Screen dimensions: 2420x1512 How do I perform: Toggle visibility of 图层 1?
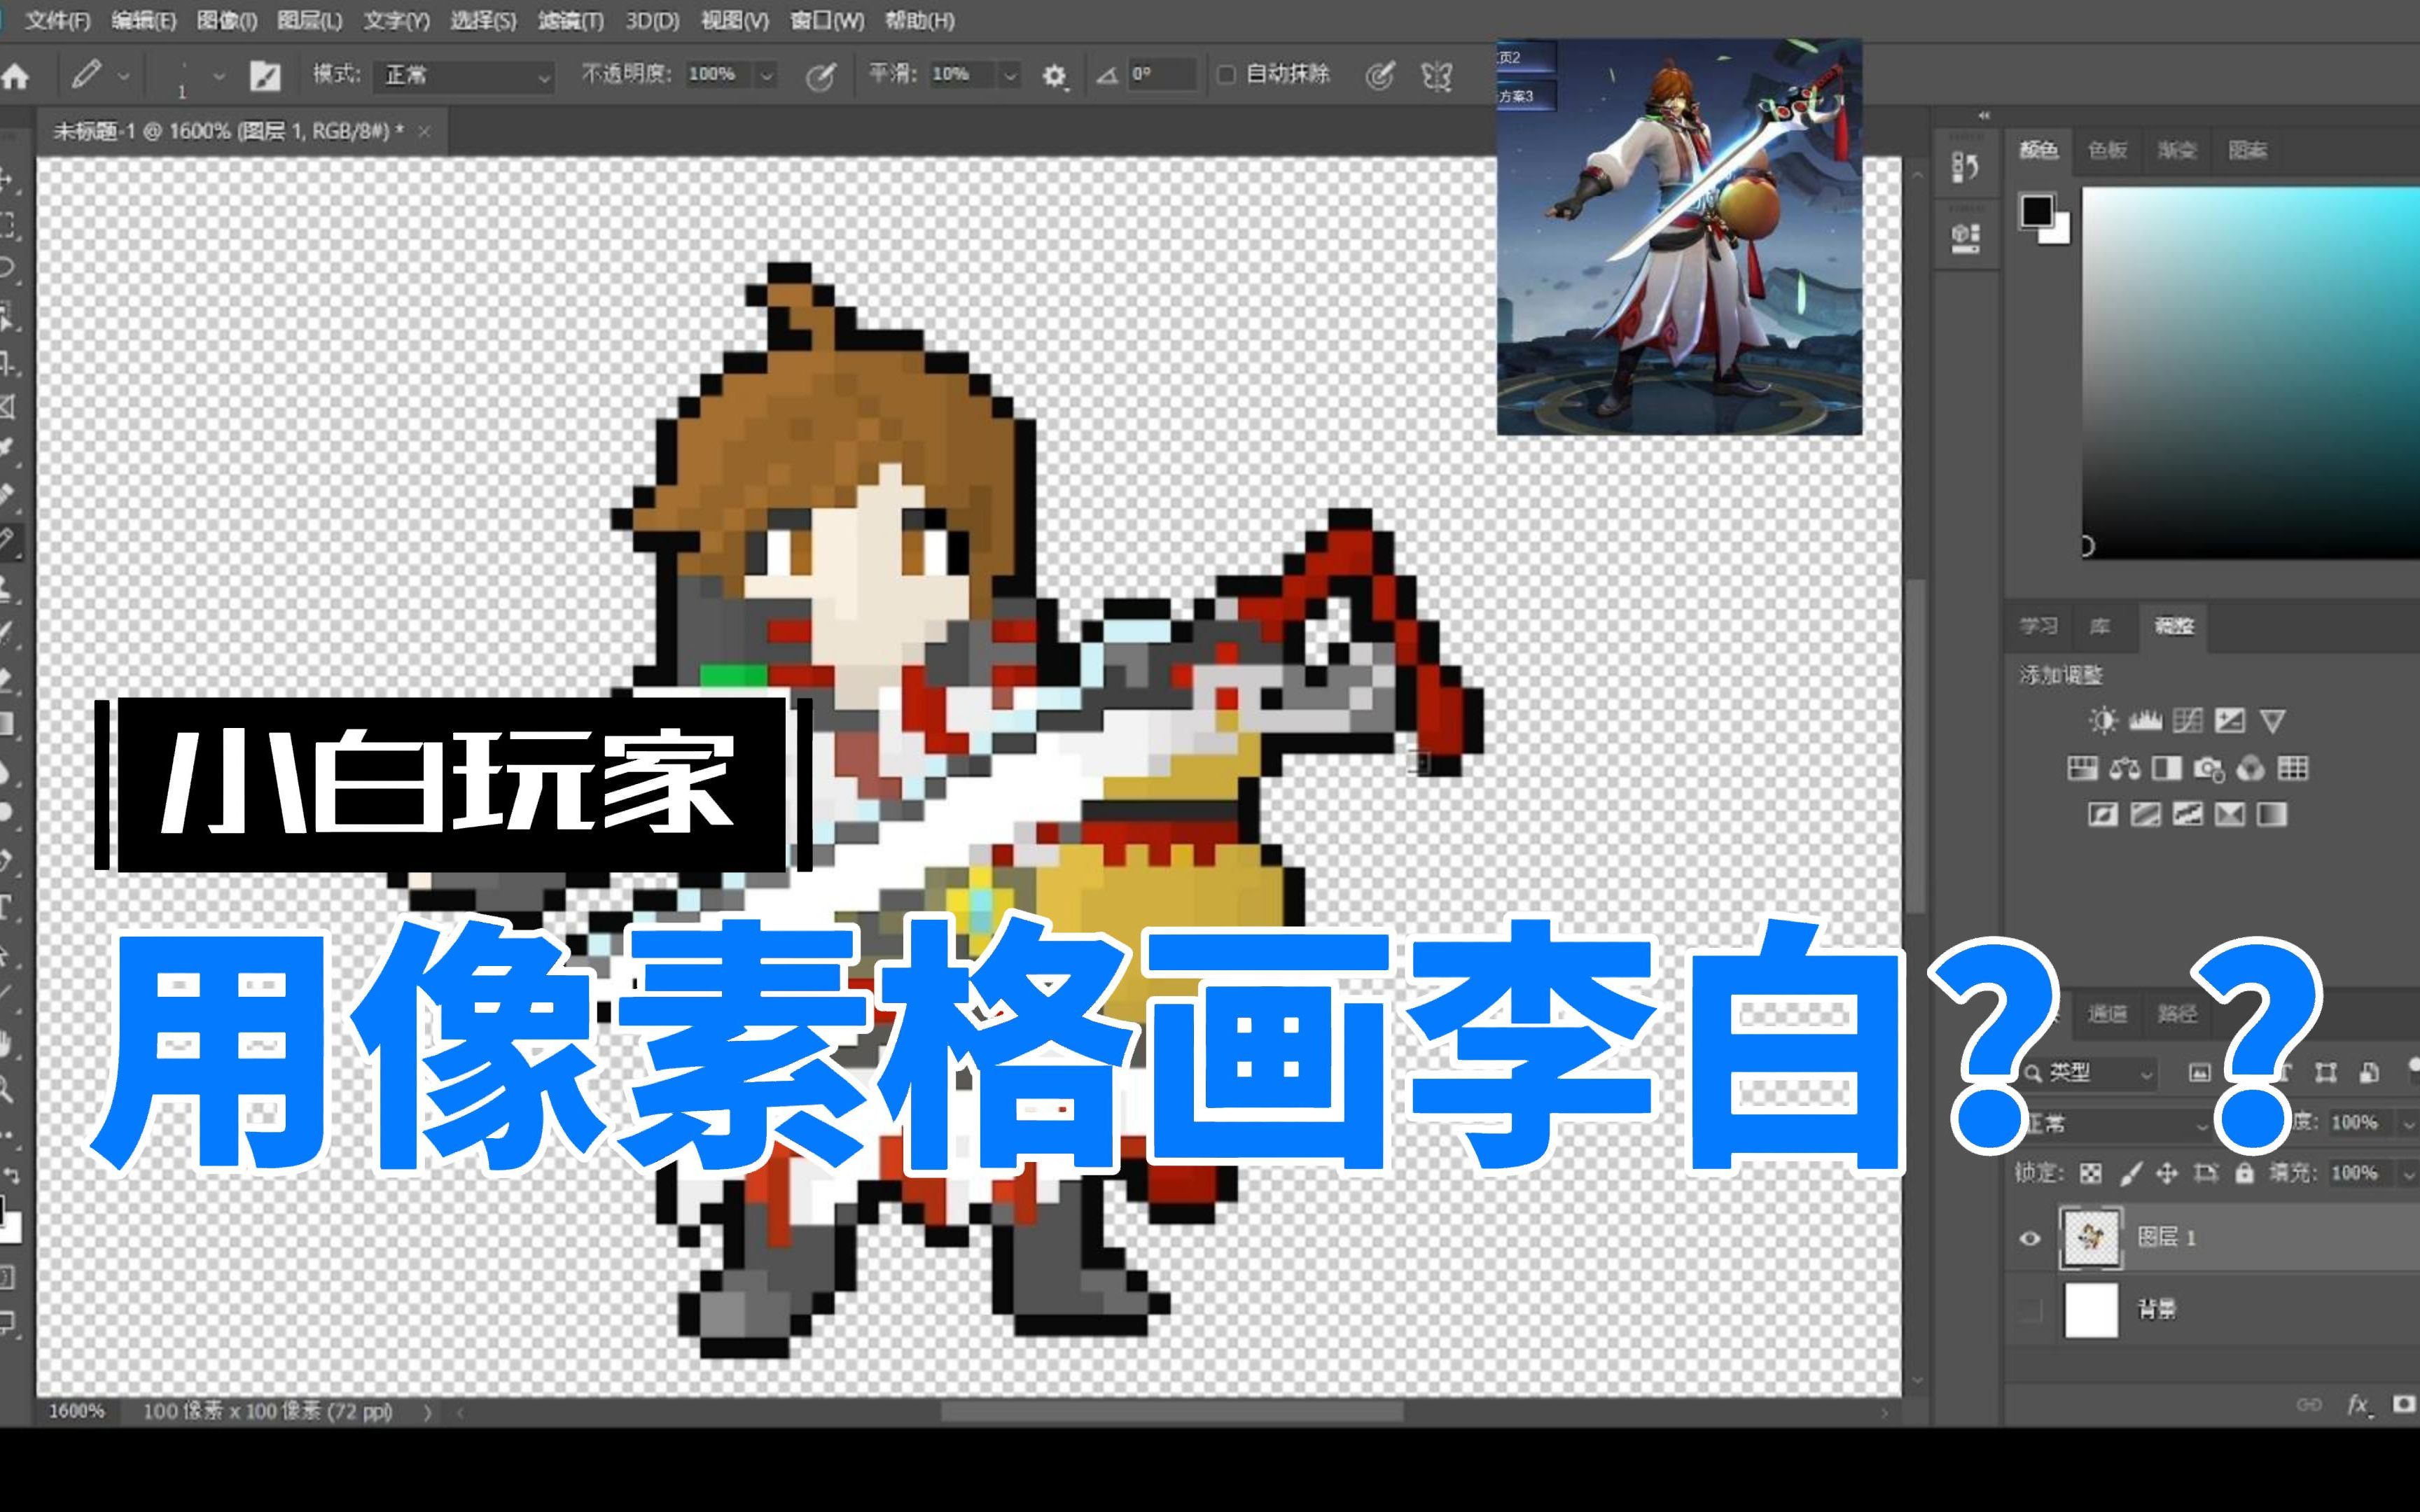click(2031, 1237)
